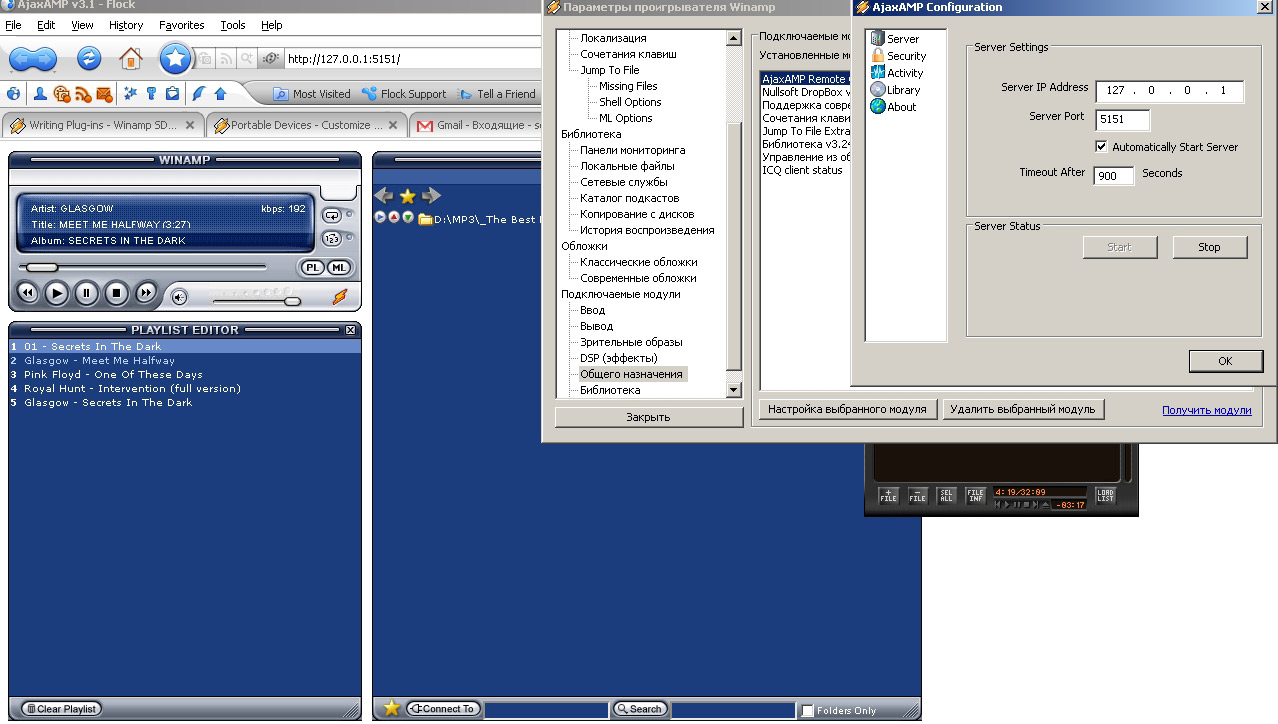Open the Получить модули link
This screenshot has height=724, width=1278.
pyautogui.click(x=1207, y=410)
